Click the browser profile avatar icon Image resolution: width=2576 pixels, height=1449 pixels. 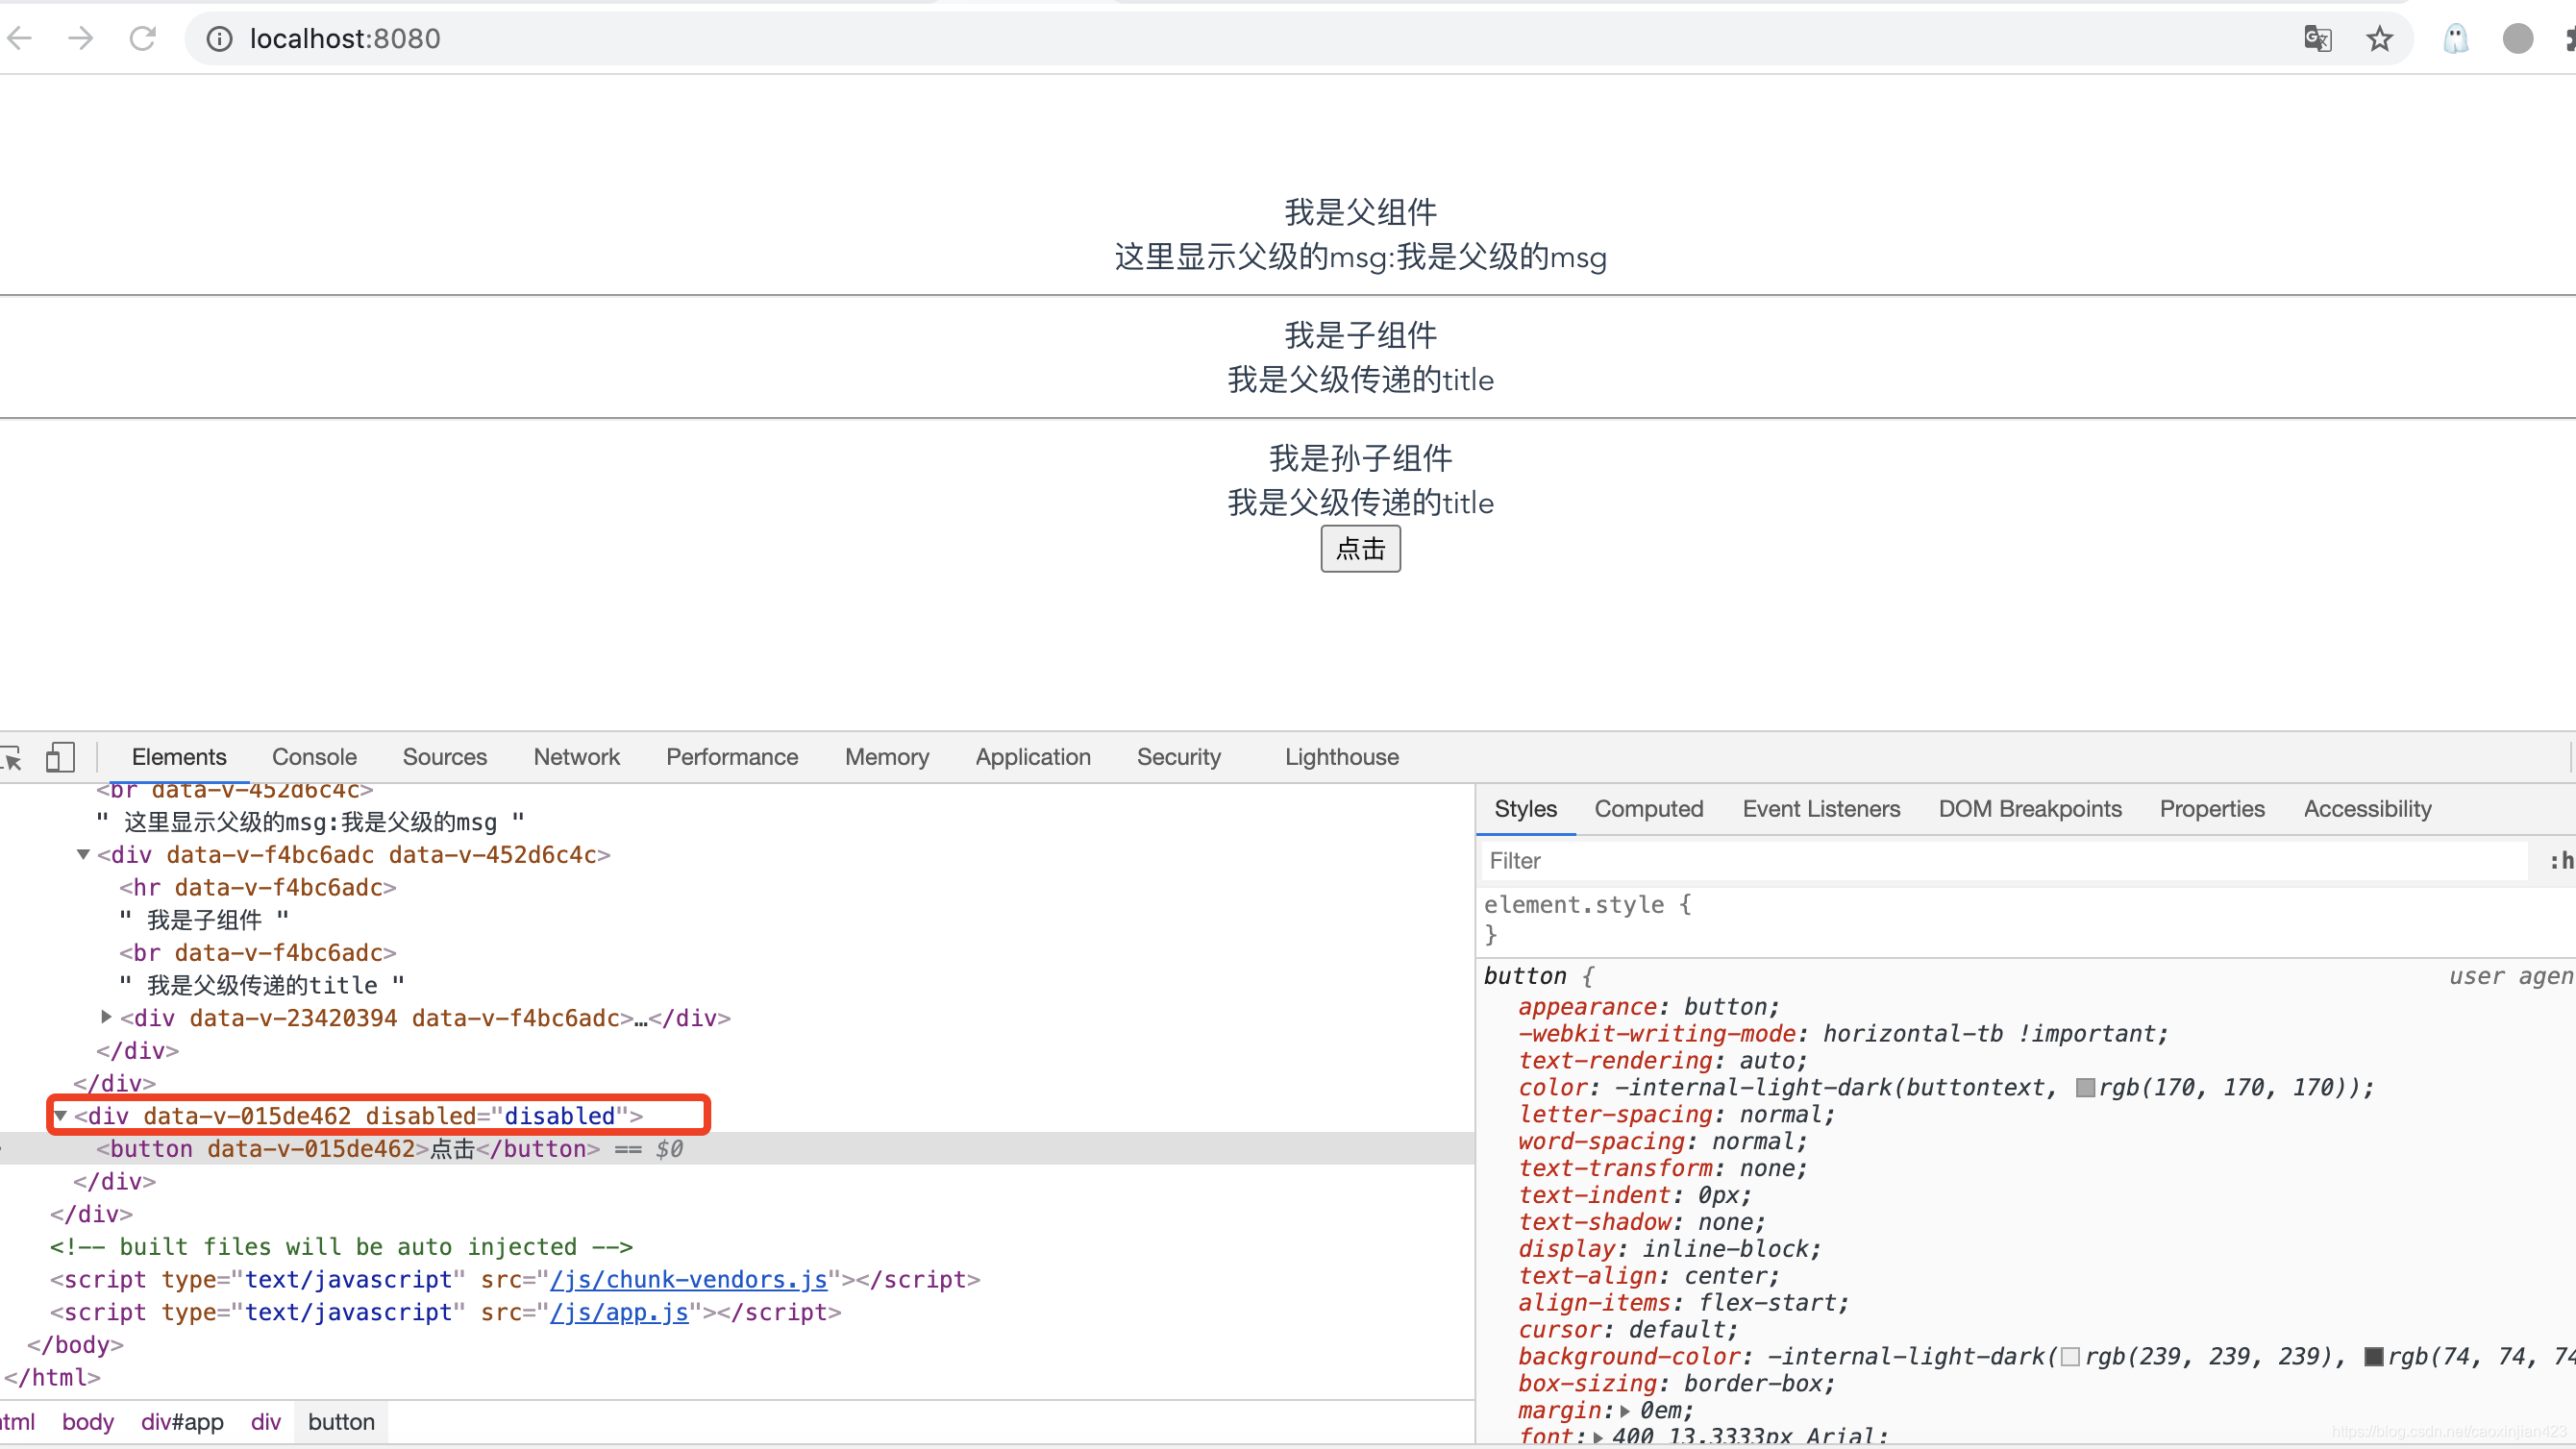pyautogui.click(x=2519, y=38)
